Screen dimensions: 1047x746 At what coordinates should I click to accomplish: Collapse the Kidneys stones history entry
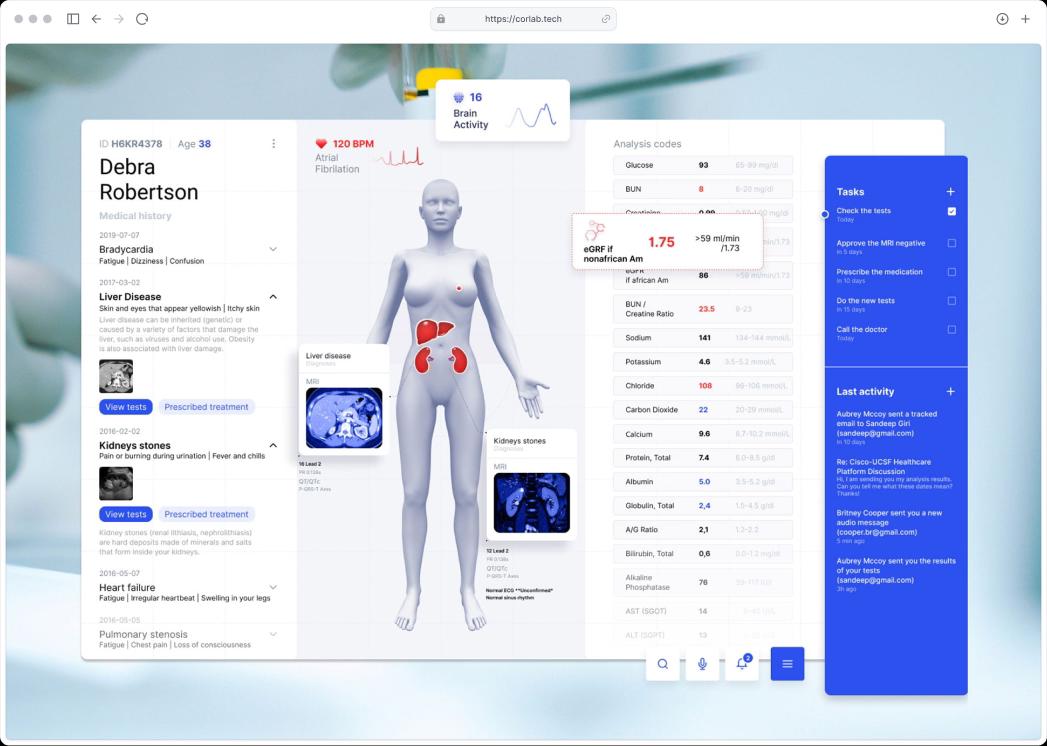pos(273,445)
